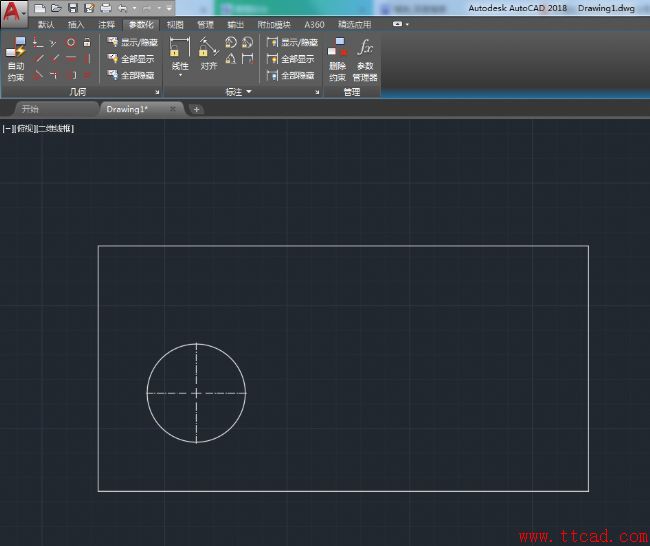Select the Horizontal constraint icon
The height and width of the screenshot is (546, 650).
point(71,58)
